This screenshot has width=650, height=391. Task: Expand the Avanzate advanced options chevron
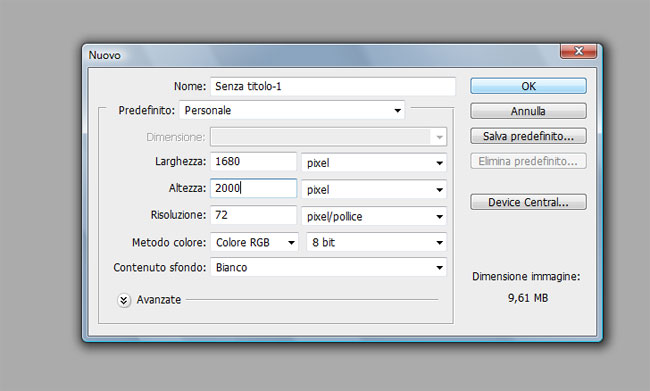(x=124, y=300)
